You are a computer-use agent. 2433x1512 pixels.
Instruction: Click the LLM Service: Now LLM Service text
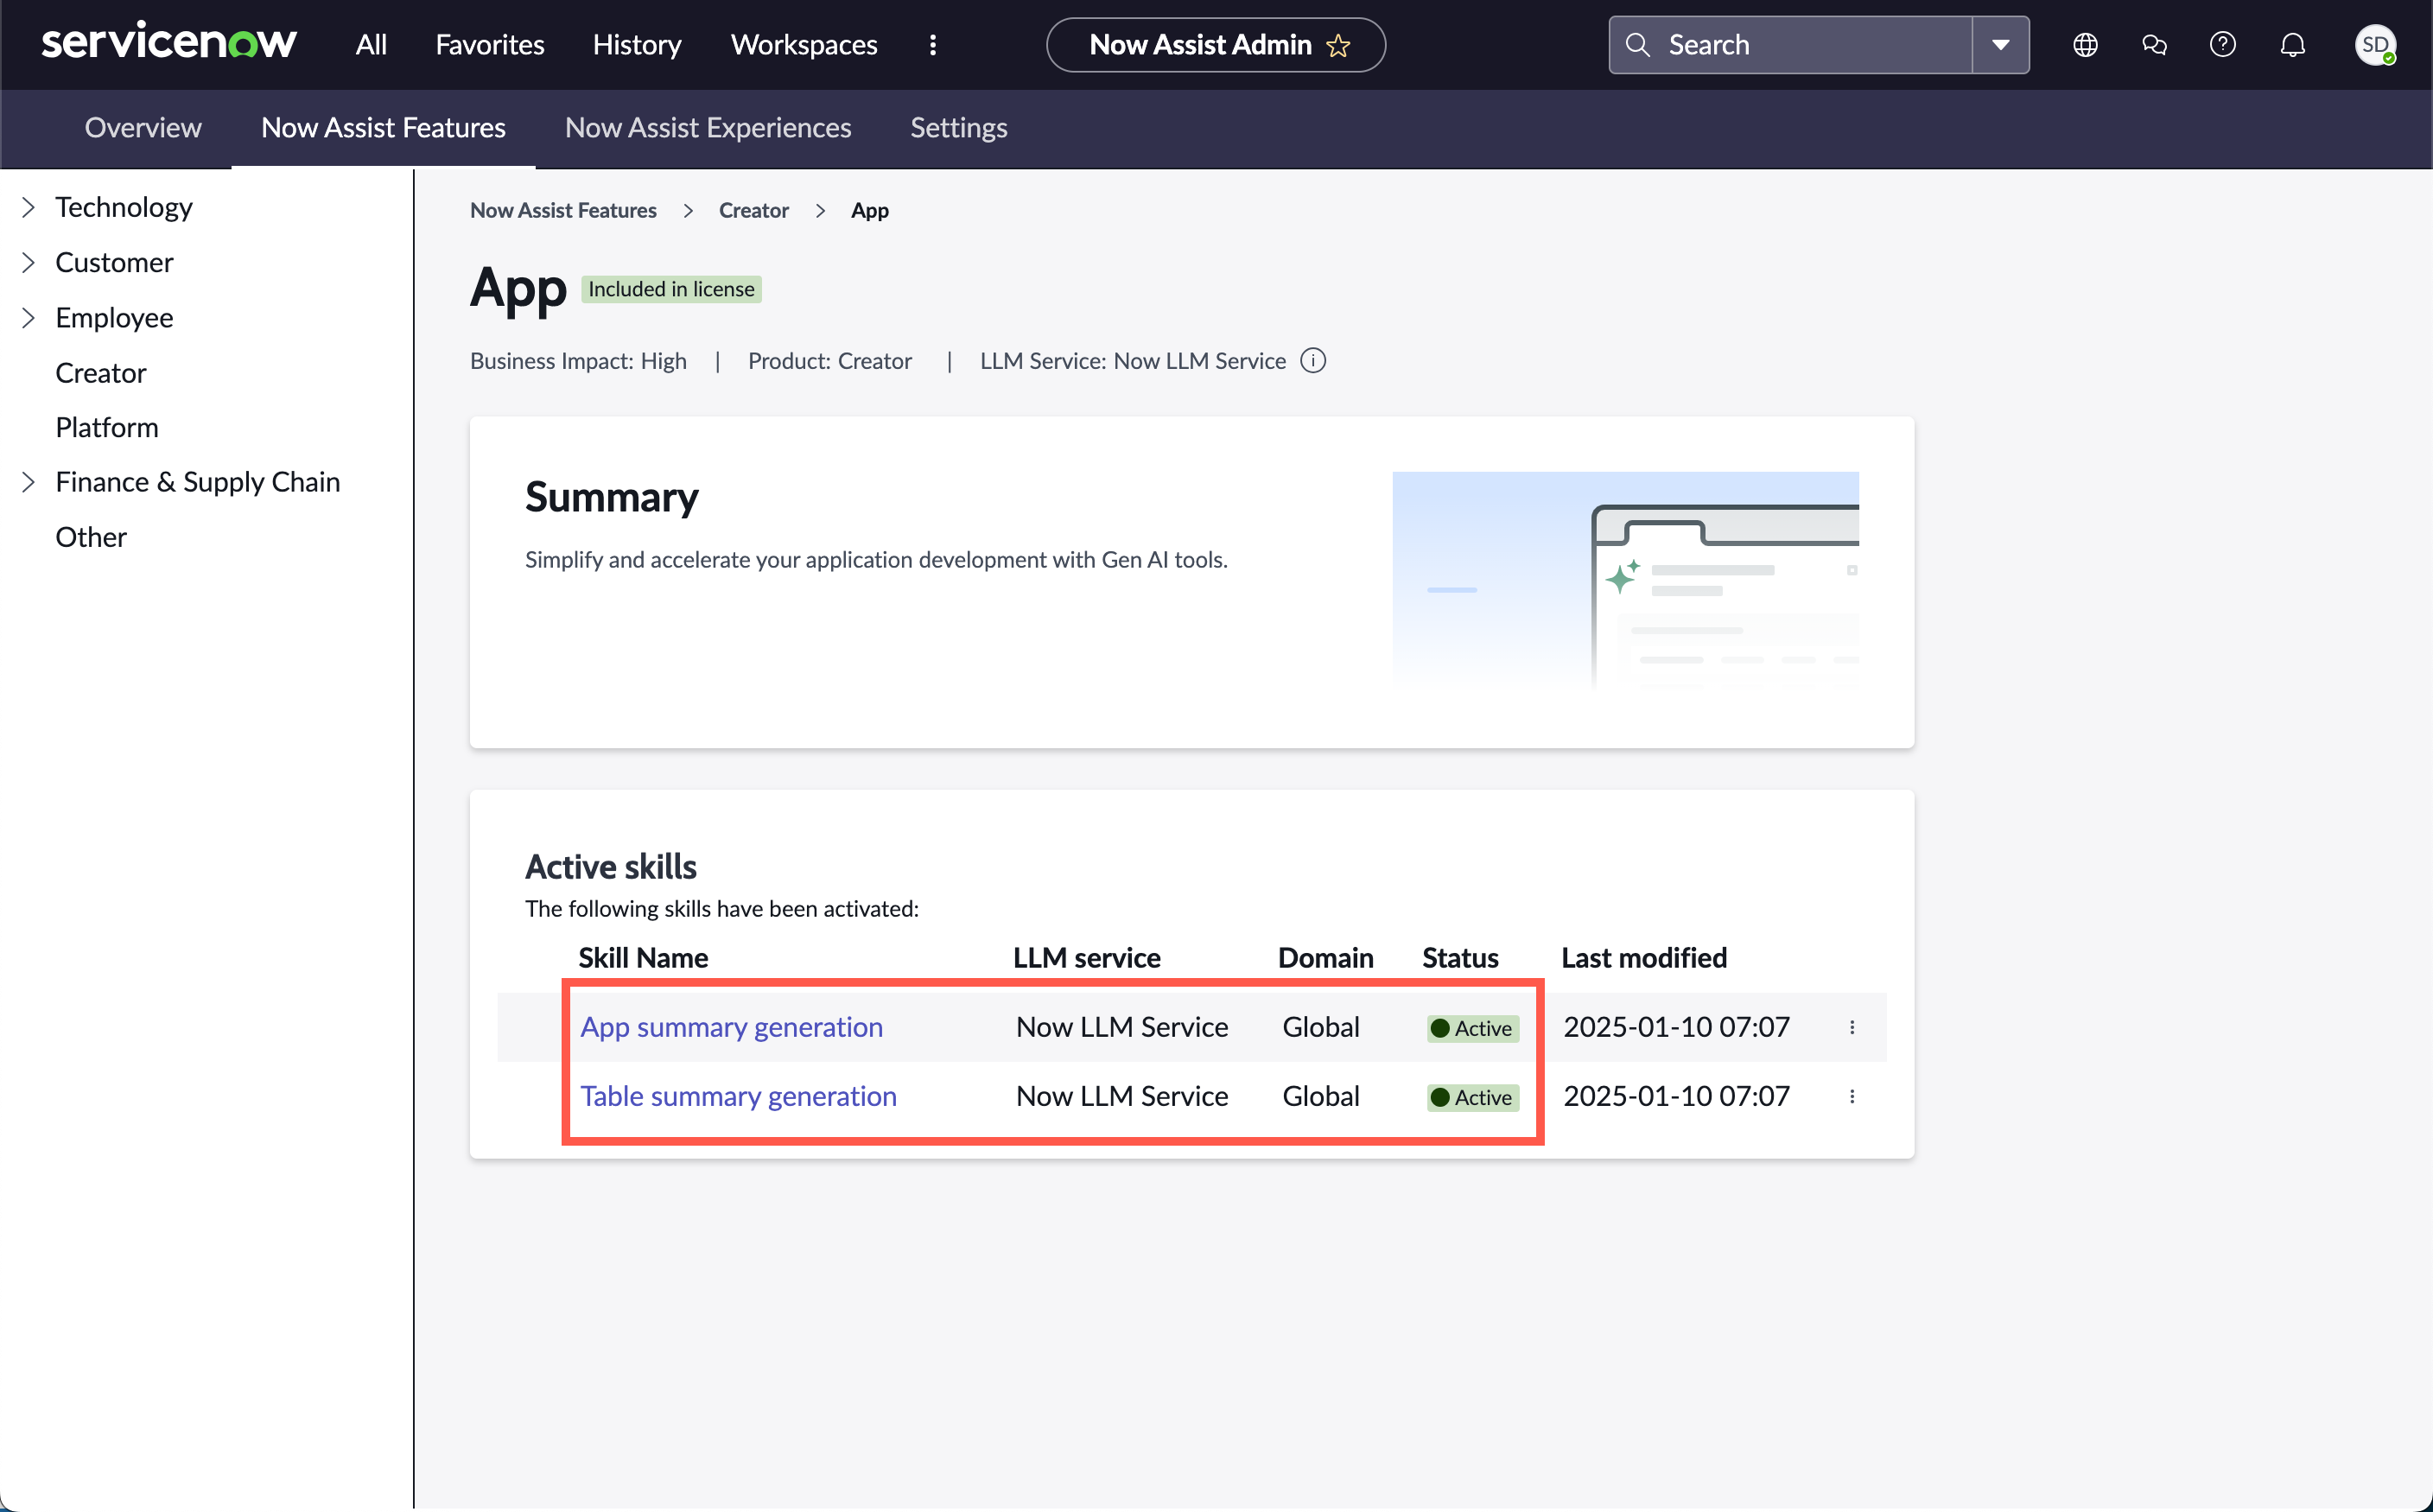click(1133, 361)
